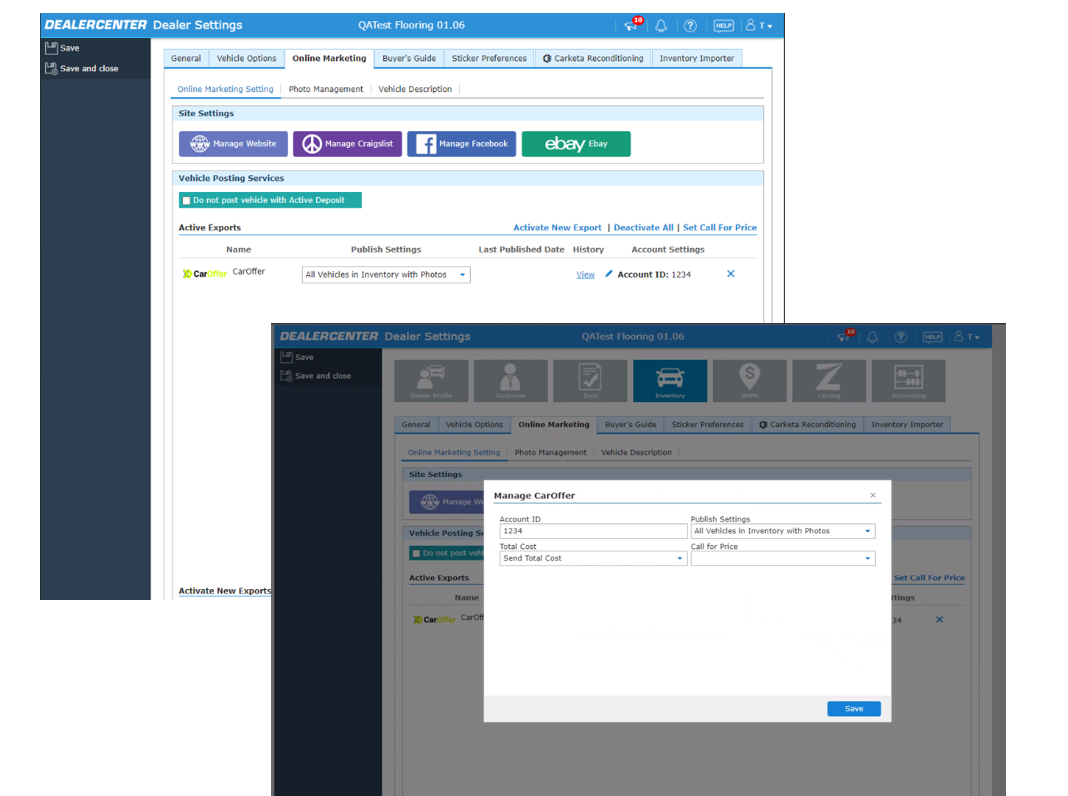Image resolution: width=1068 pixels, height=796 pixels.
Task: Click the HELP badge icon in the top window header
Action: (723, 26)
